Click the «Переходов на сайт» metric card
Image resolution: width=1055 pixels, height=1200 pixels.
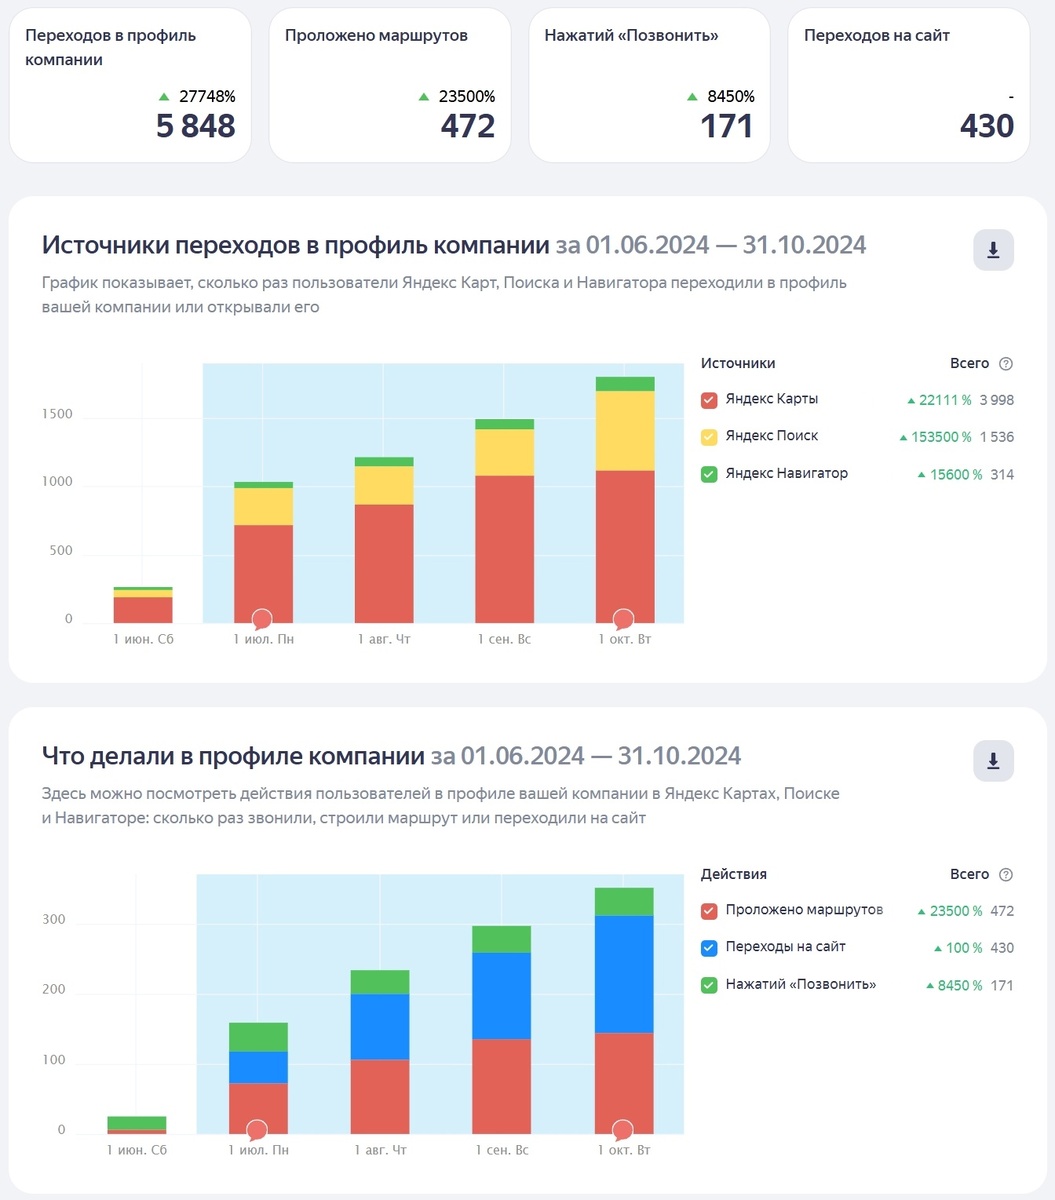[x=908, y=85]
